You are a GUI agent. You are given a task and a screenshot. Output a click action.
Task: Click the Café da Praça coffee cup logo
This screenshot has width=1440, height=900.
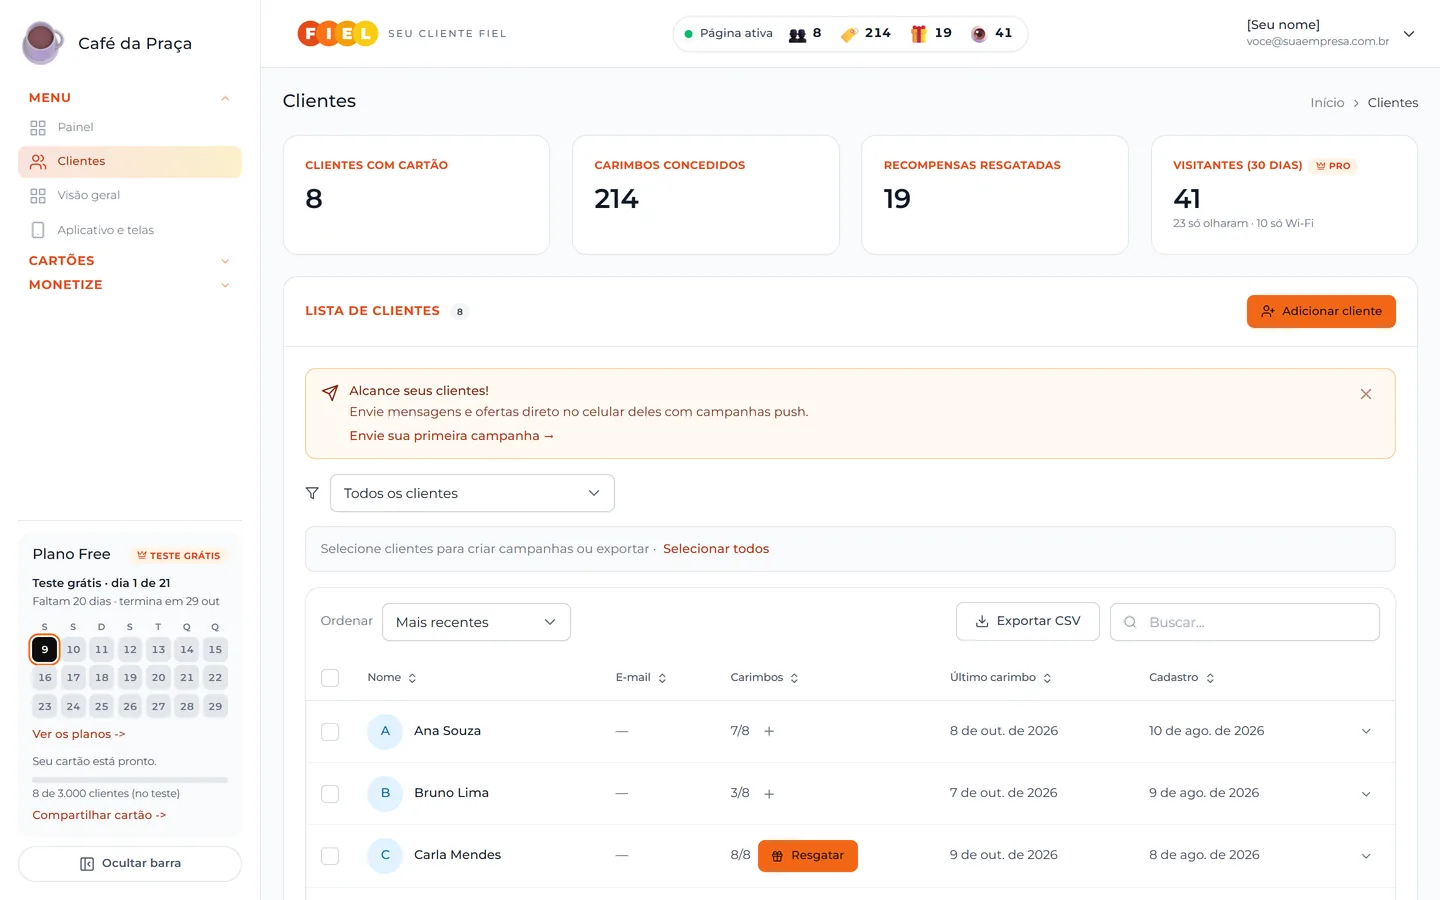tap(42, 43)
